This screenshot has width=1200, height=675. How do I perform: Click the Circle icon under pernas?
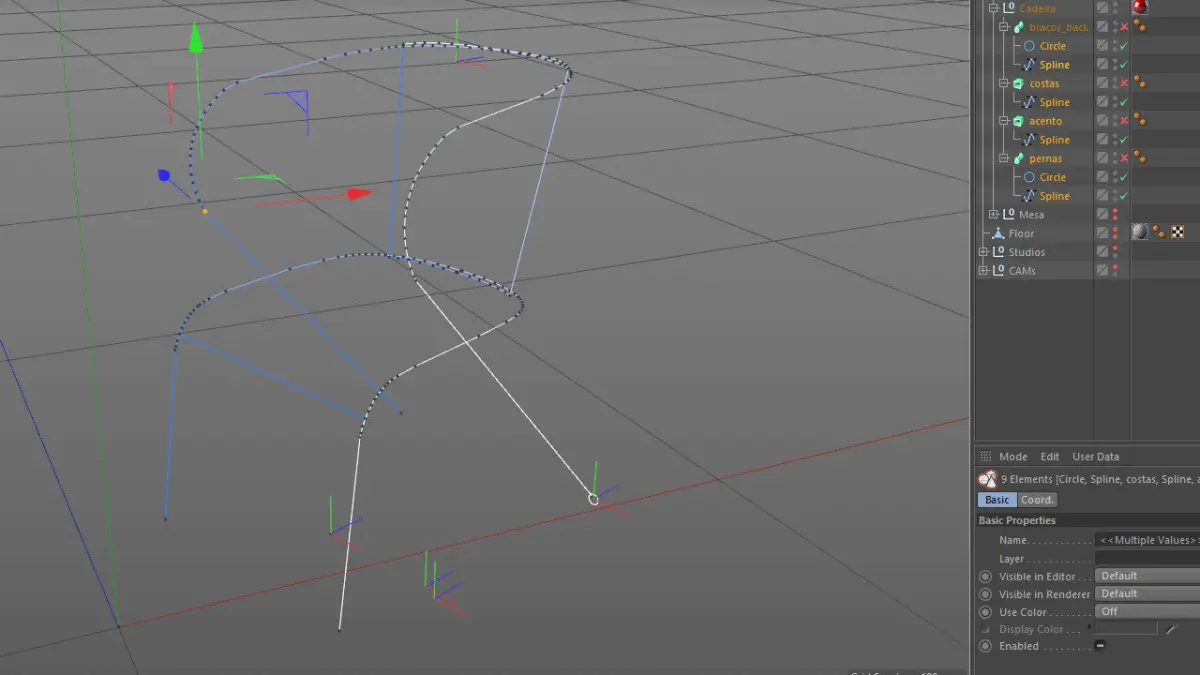point(1029,177)
